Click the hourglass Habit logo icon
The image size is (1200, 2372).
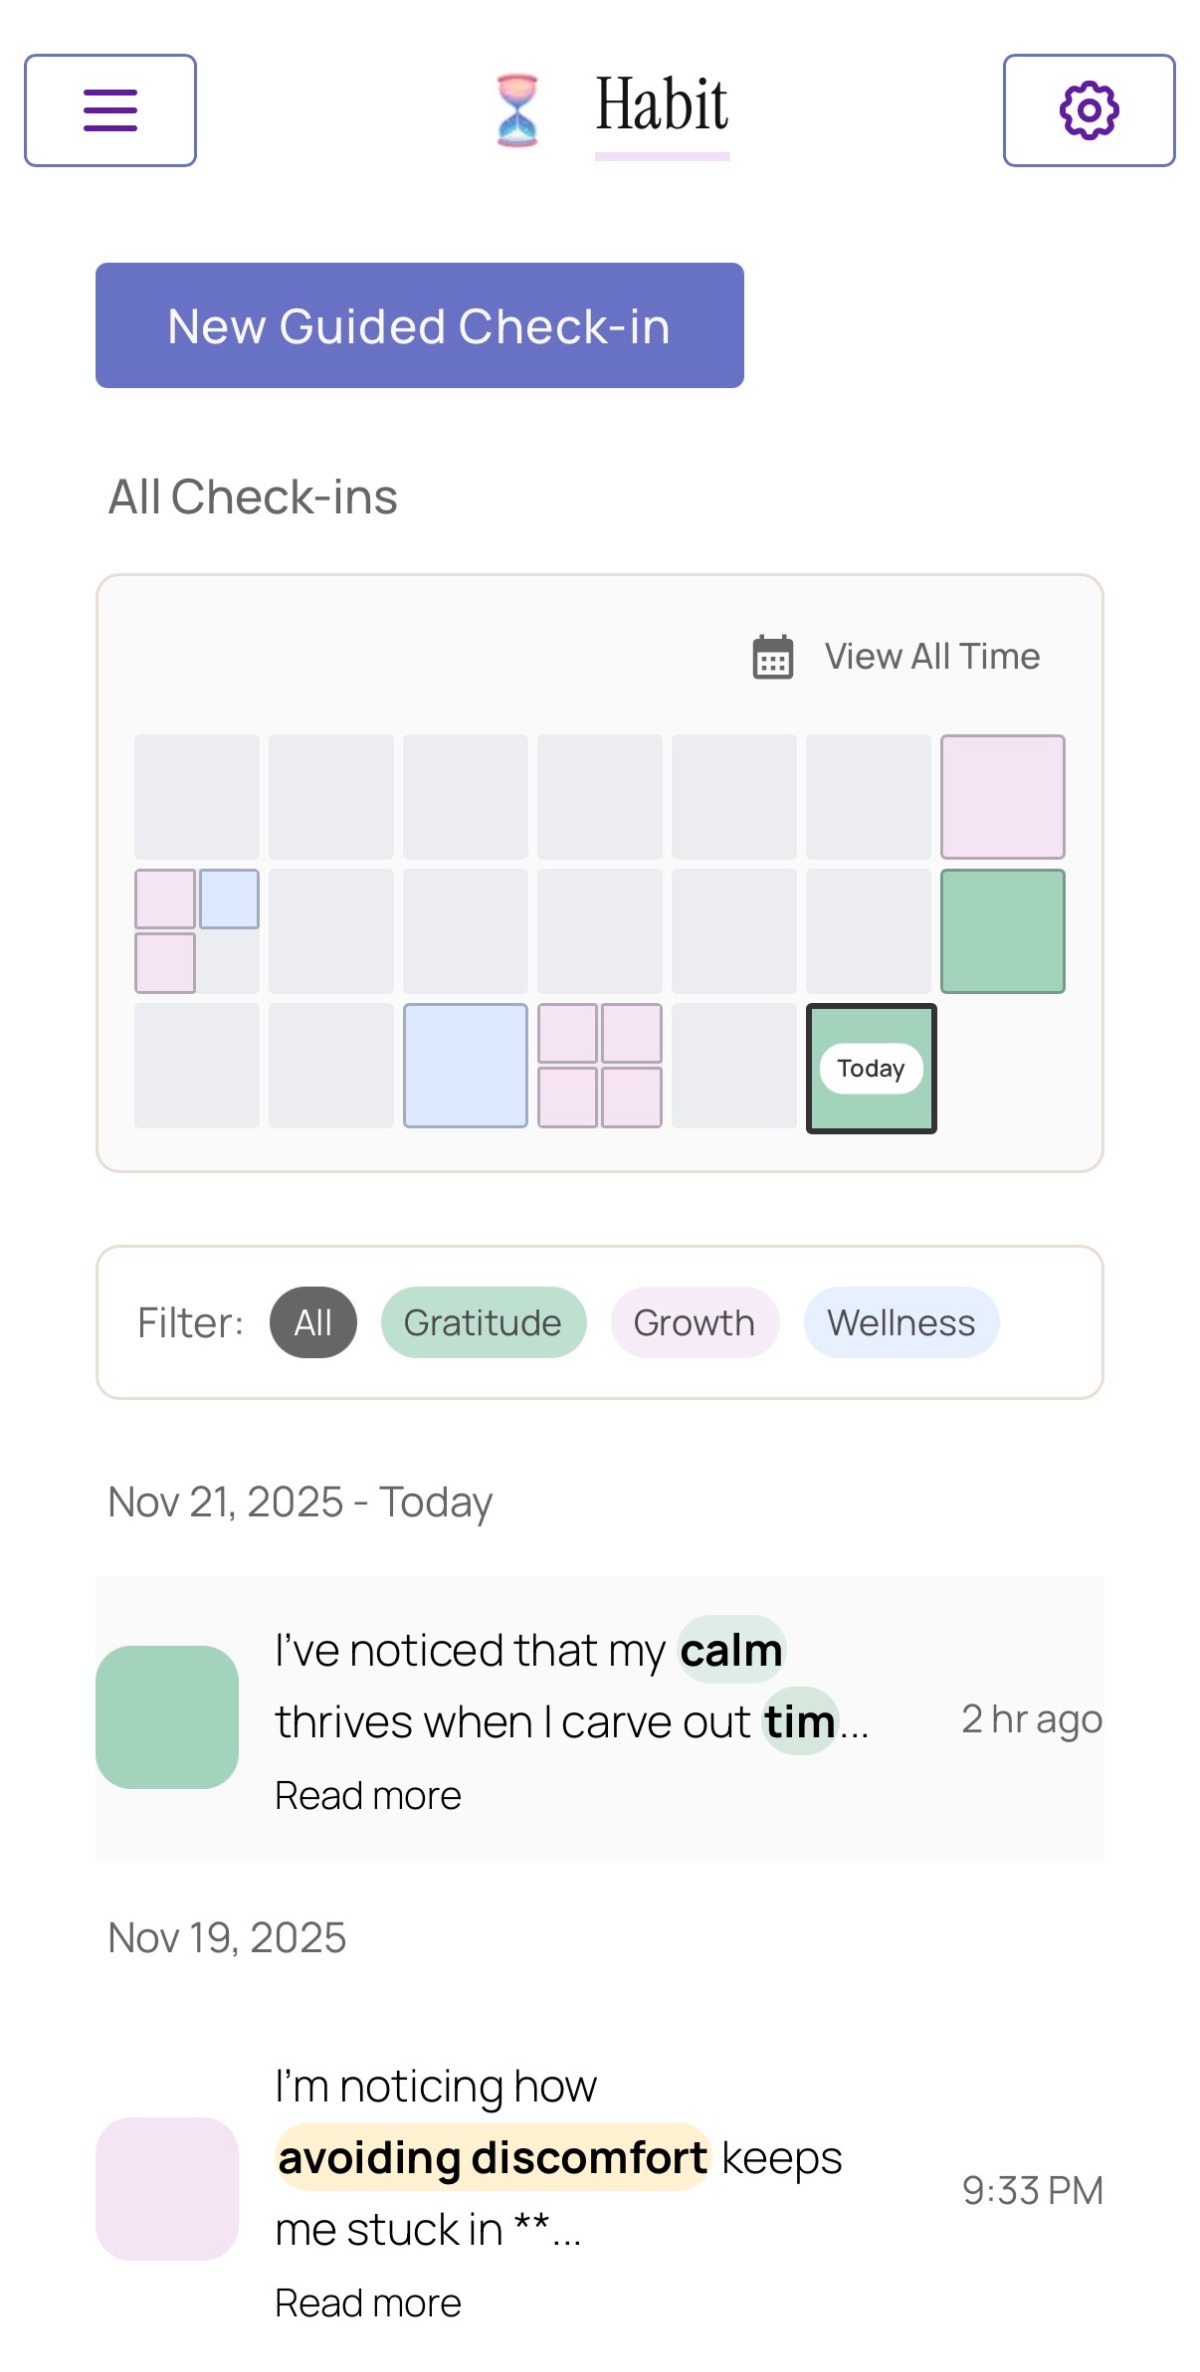[x=517, y=110]
